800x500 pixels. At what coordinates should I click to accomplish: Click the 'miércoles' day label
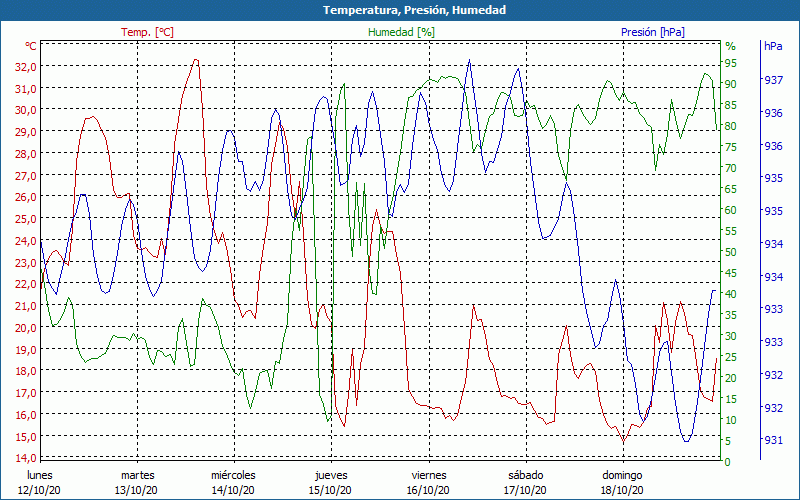tap(233, 476)
